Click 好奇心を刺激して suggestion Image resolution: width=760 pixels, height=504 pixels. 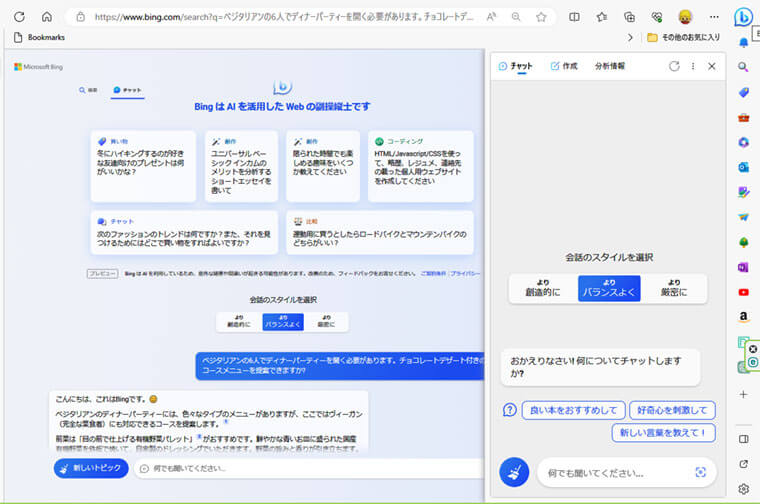(672, 410)
